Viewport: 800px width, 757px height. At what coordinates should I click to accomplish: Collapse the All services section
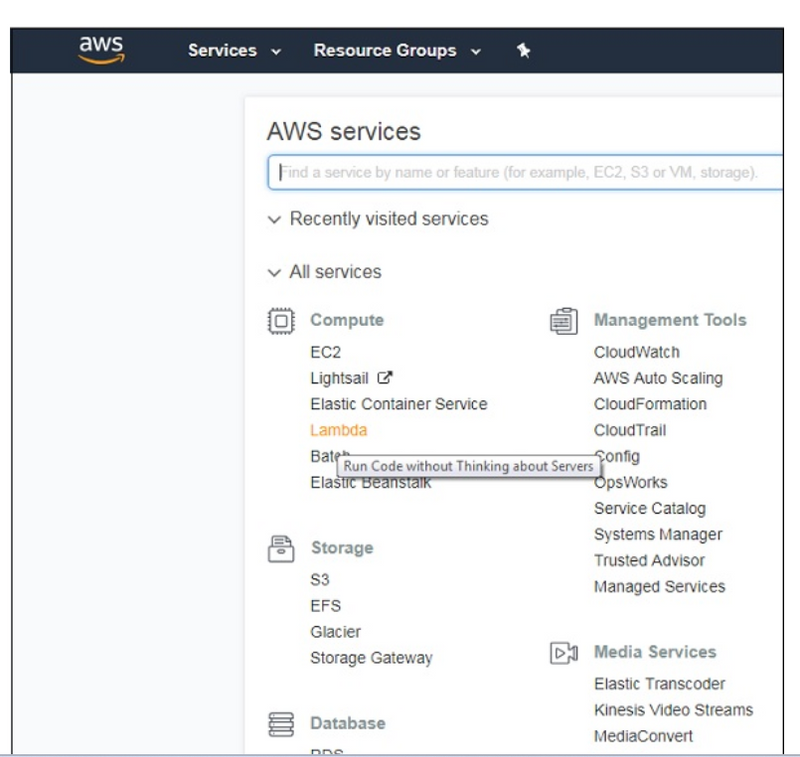tap(324, 272)
